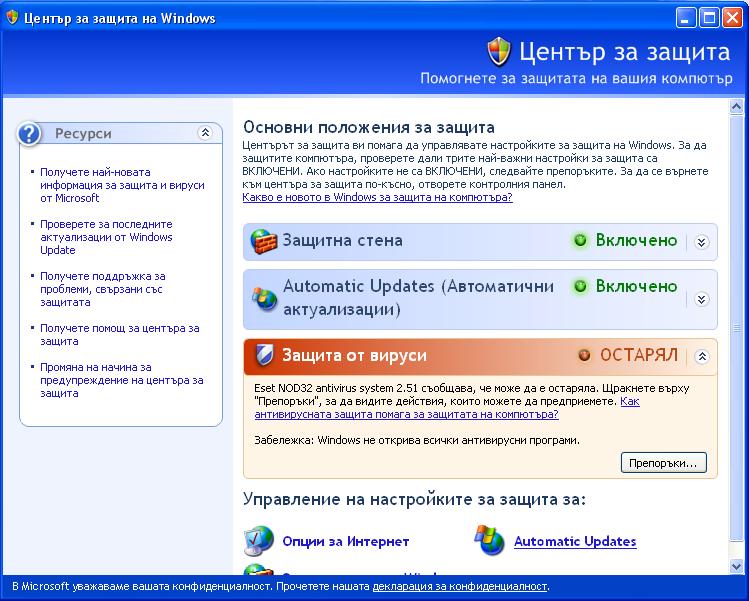Open Опции за Интернет settings
This screenshot has width=749, height=601.
[345, 541]
